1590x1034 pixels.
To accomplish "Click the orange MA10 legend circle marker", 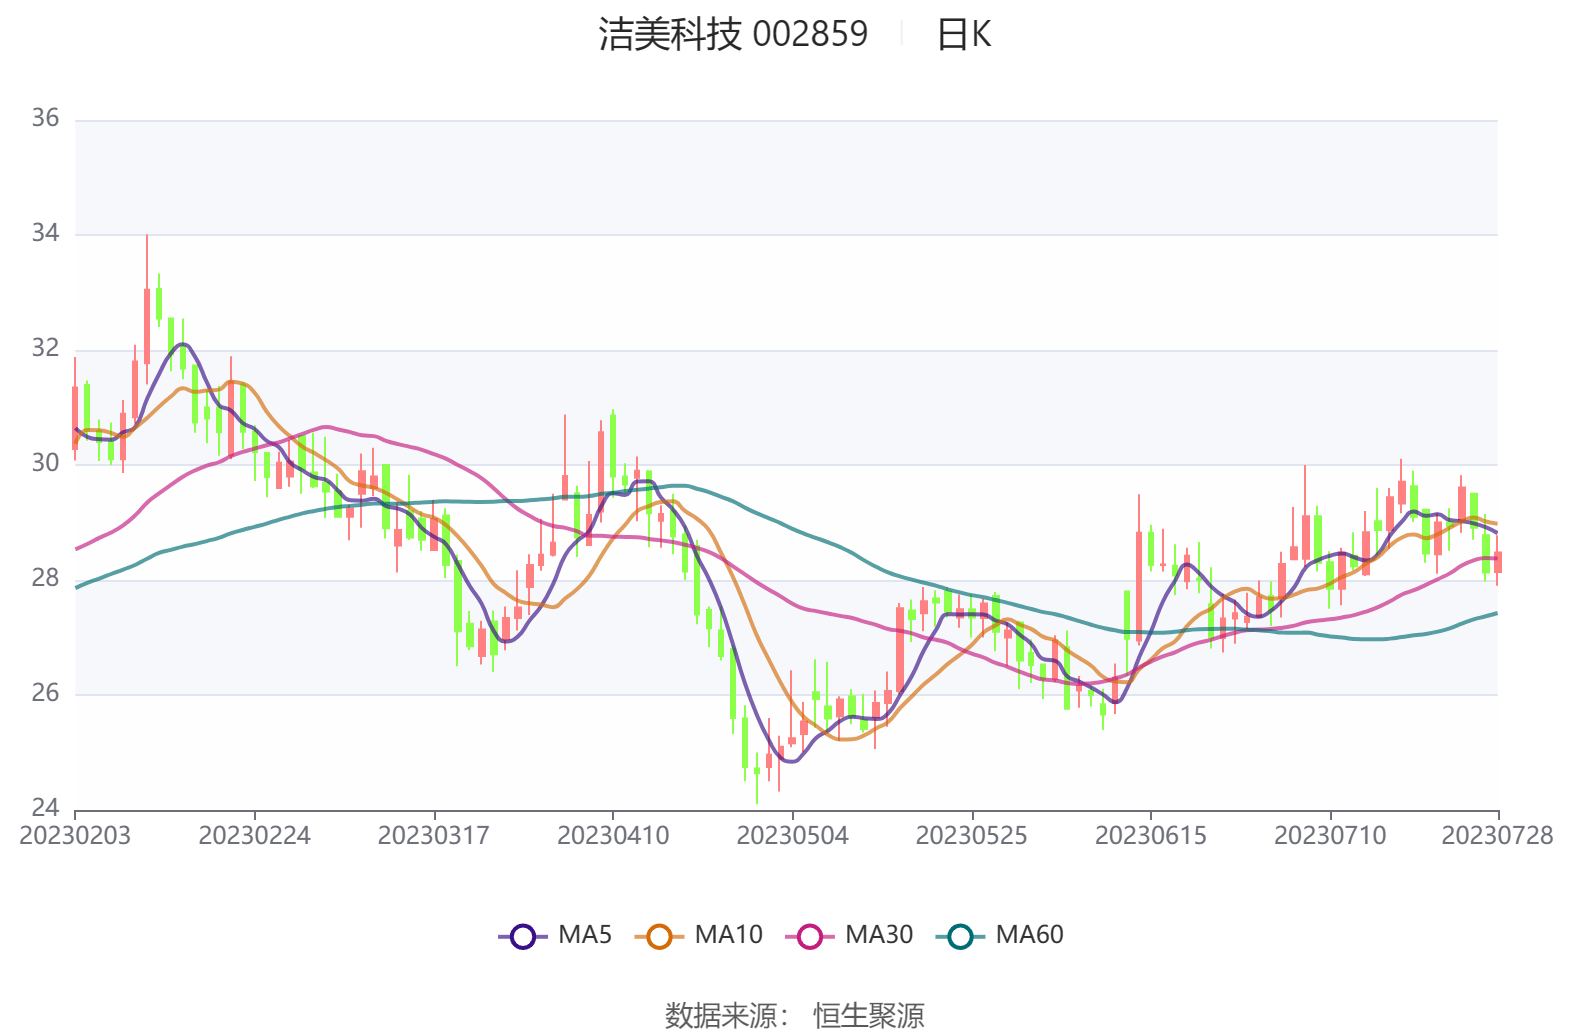I will (x=659, y=936).
